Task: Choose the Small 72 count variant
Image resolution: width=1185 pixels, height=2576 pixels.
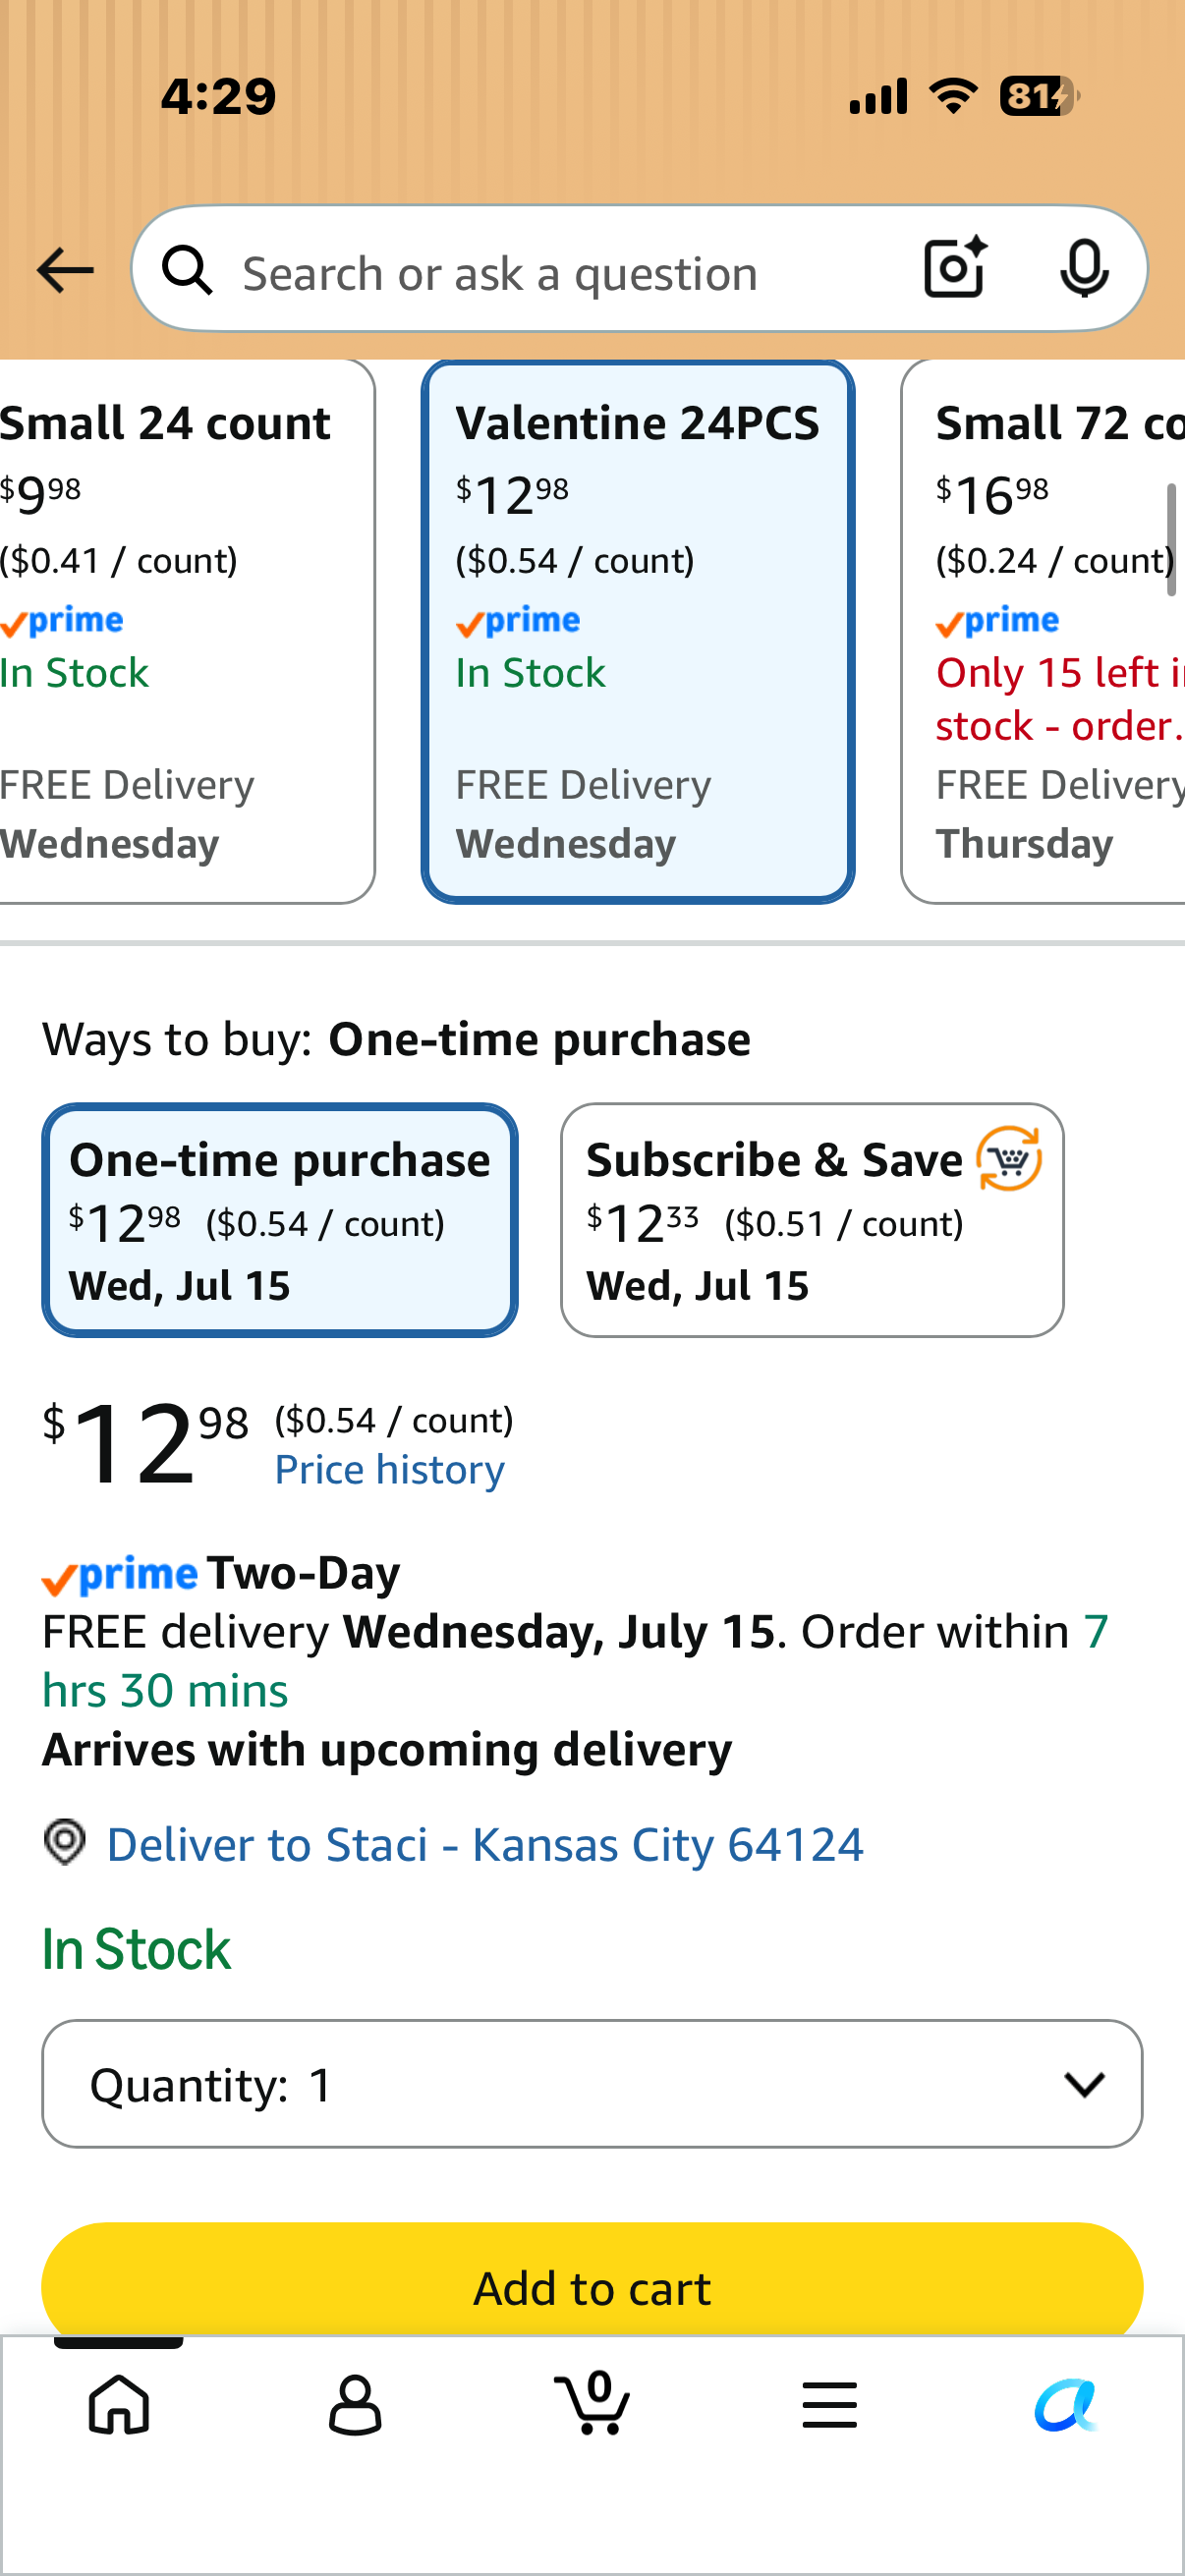Action: (x=1043, y=631)
